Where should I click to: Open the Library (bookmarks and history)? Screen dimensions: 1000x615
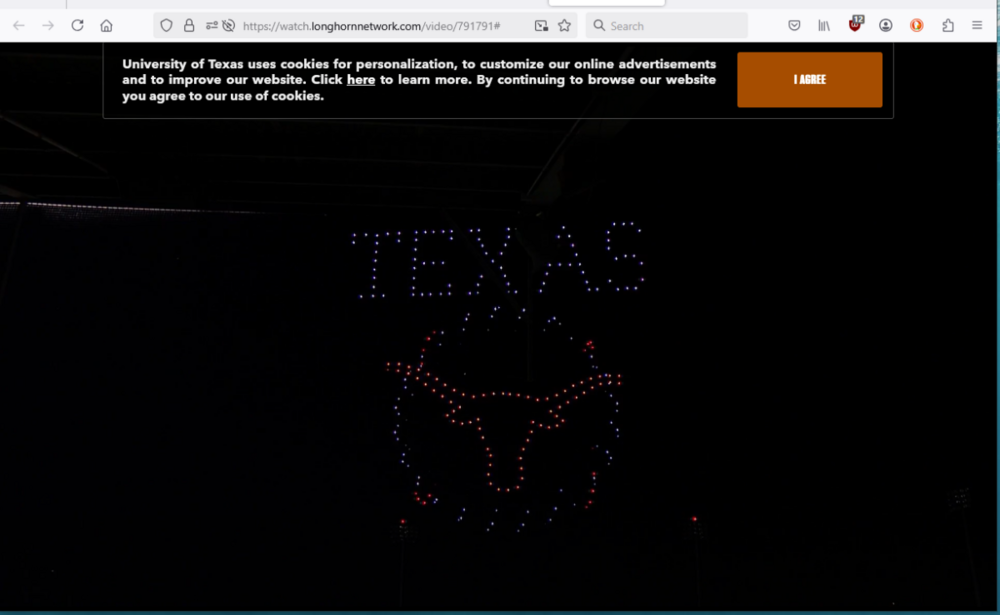coord(824,25)
